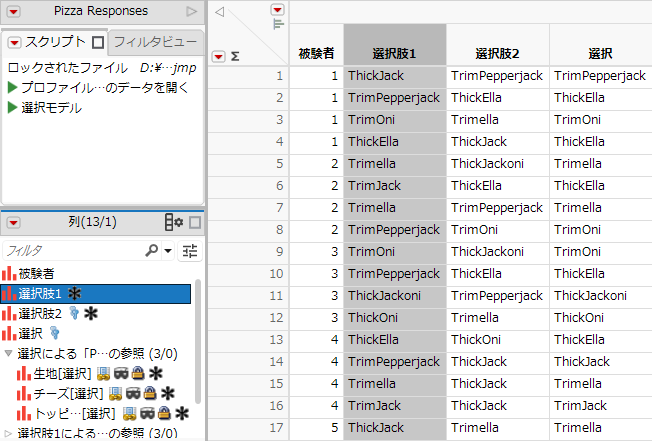The width and height of the screenshot is (652, 441).
Task: Click the column list settings gear icon
Action: coord(173,222)
